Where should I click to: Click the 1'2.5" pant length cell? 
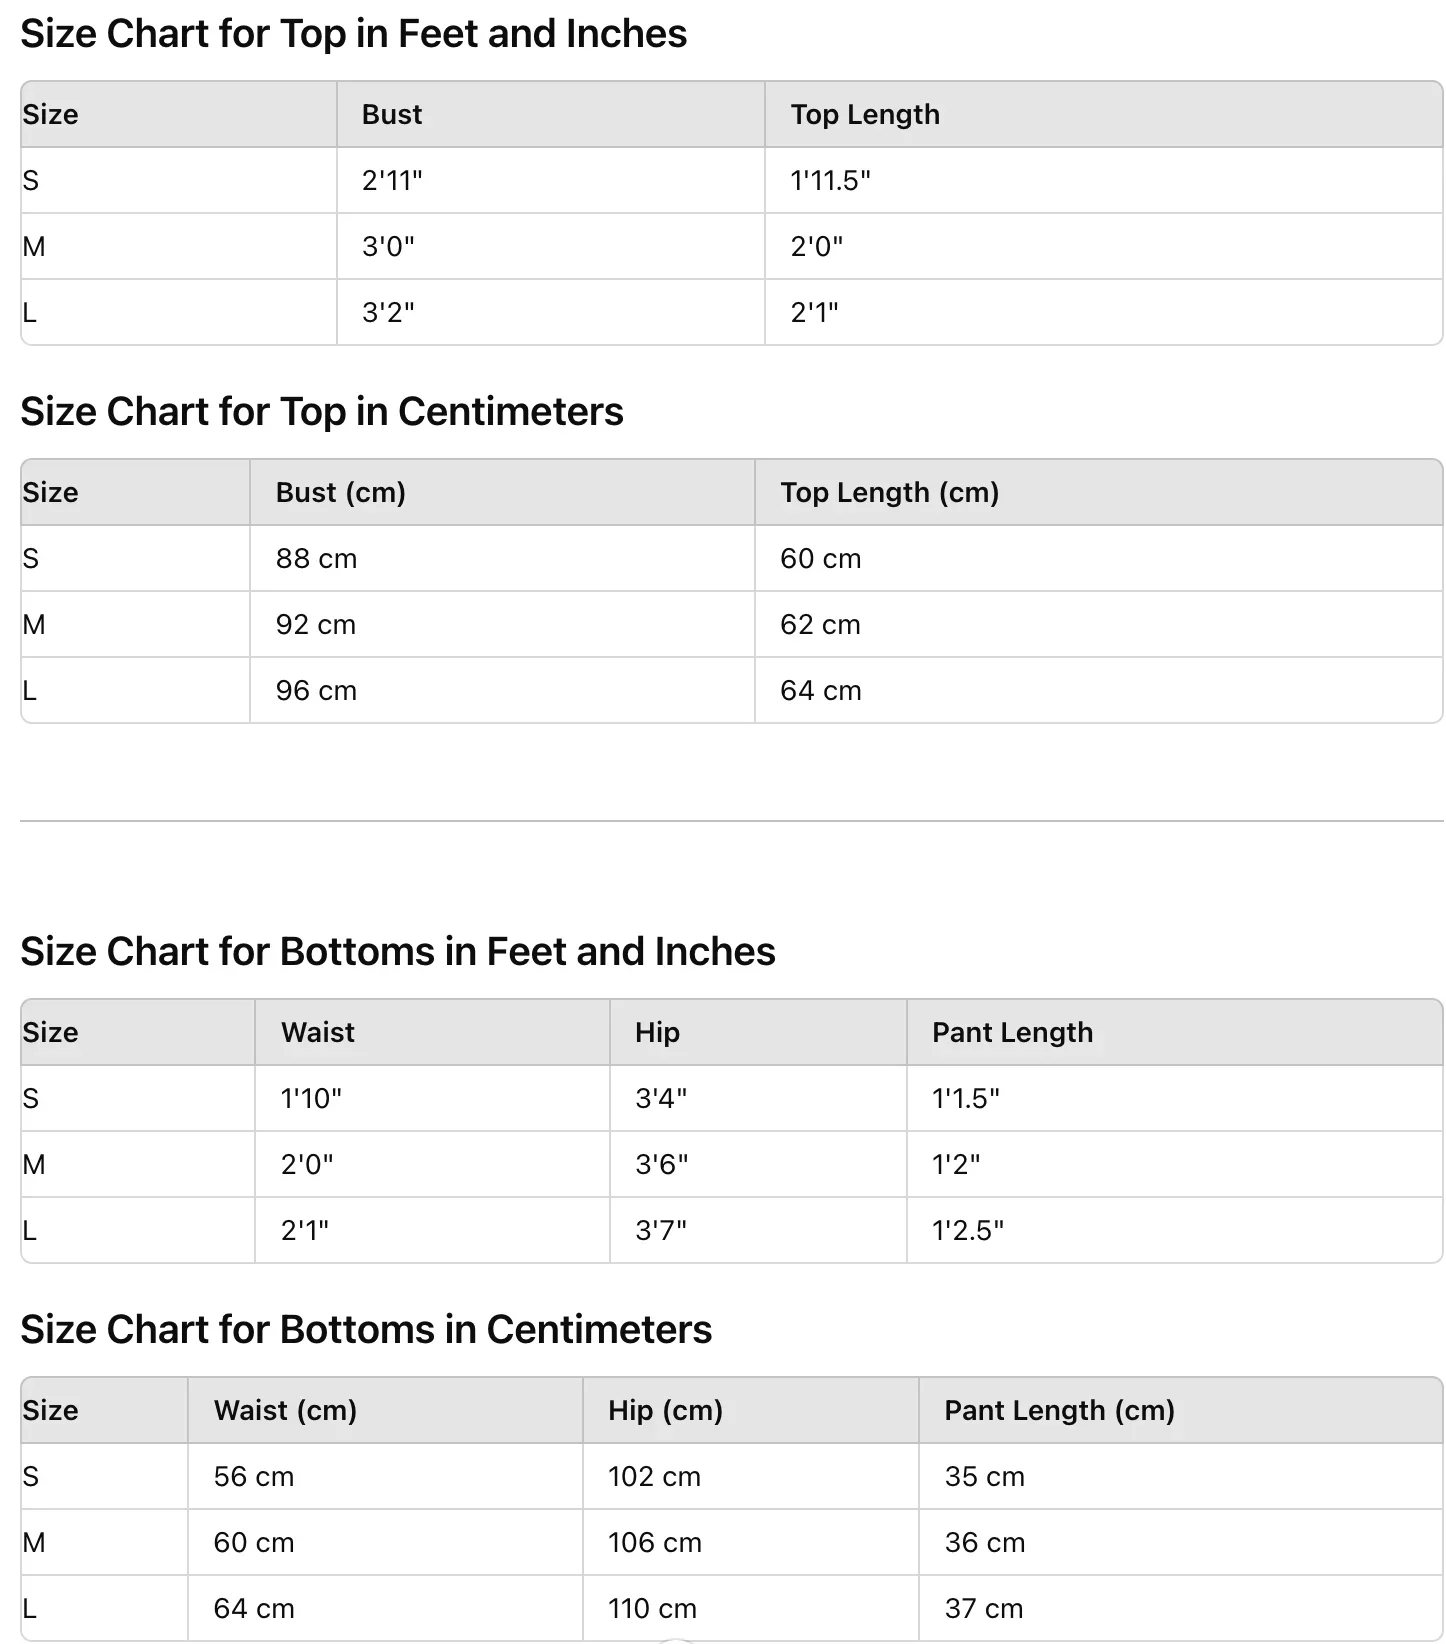click(1174, 1231)
